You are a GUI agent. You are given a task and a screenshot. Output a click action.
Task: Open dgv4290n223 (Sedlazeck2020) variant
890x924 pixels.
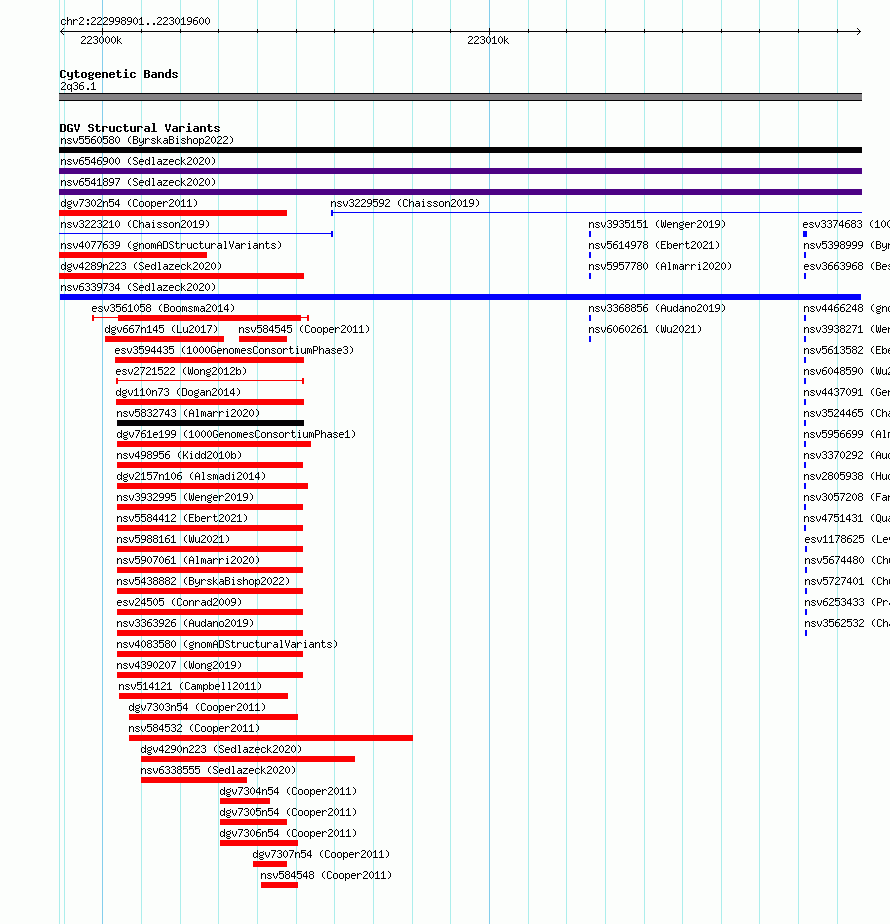pyautogui.click(x=221, y=750)
